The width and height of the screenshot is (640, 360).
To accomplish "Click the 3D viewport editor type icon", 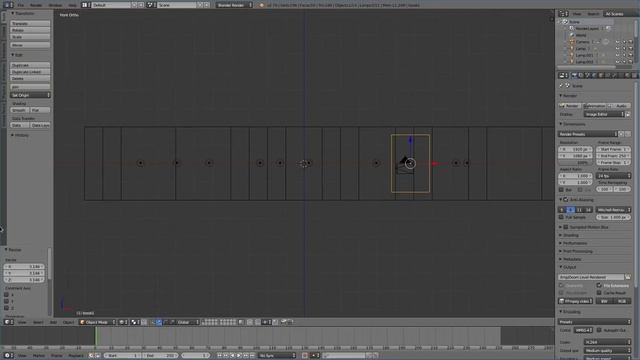I will pyautogui.click(x=8, y=322).
